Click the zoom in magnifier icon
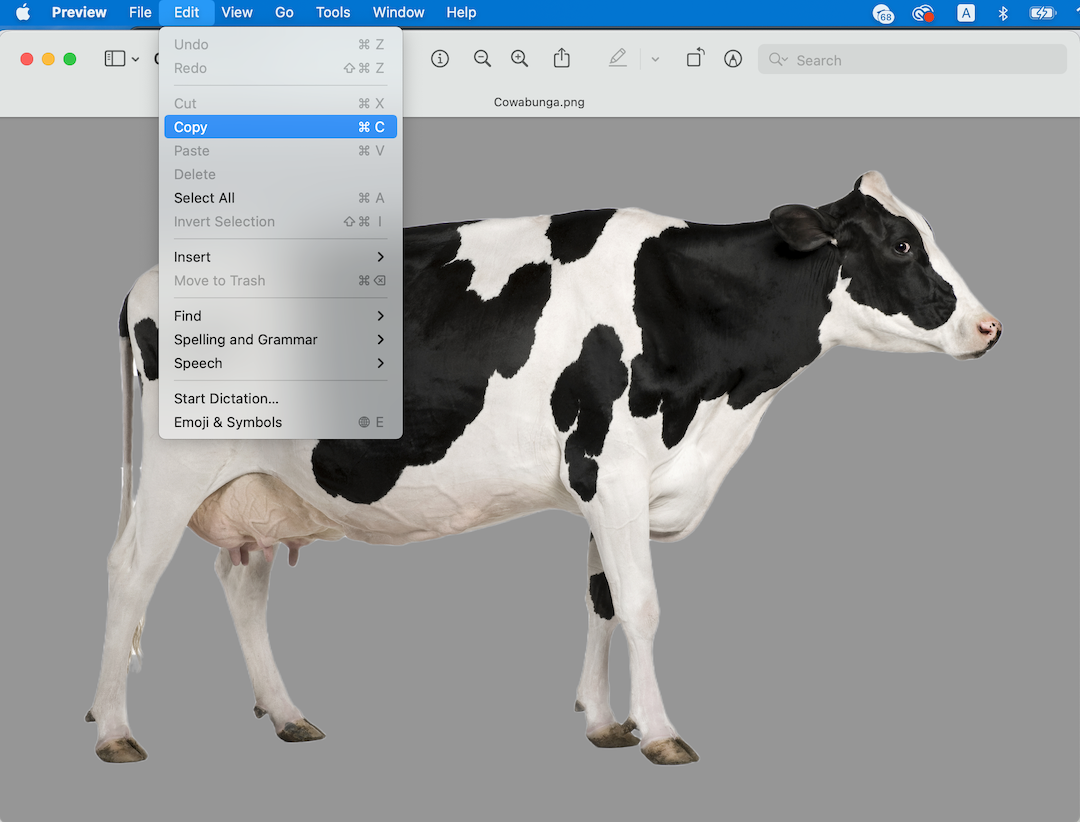 [x=519, y=59]
